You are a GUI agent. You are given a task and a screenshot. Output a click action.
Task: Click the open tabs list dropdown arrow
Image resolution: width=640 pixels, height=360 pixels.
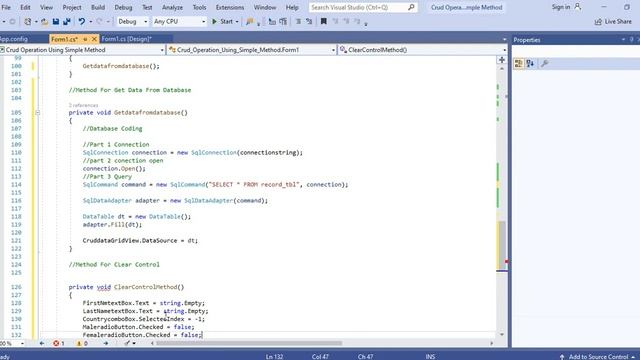(504, 40)
